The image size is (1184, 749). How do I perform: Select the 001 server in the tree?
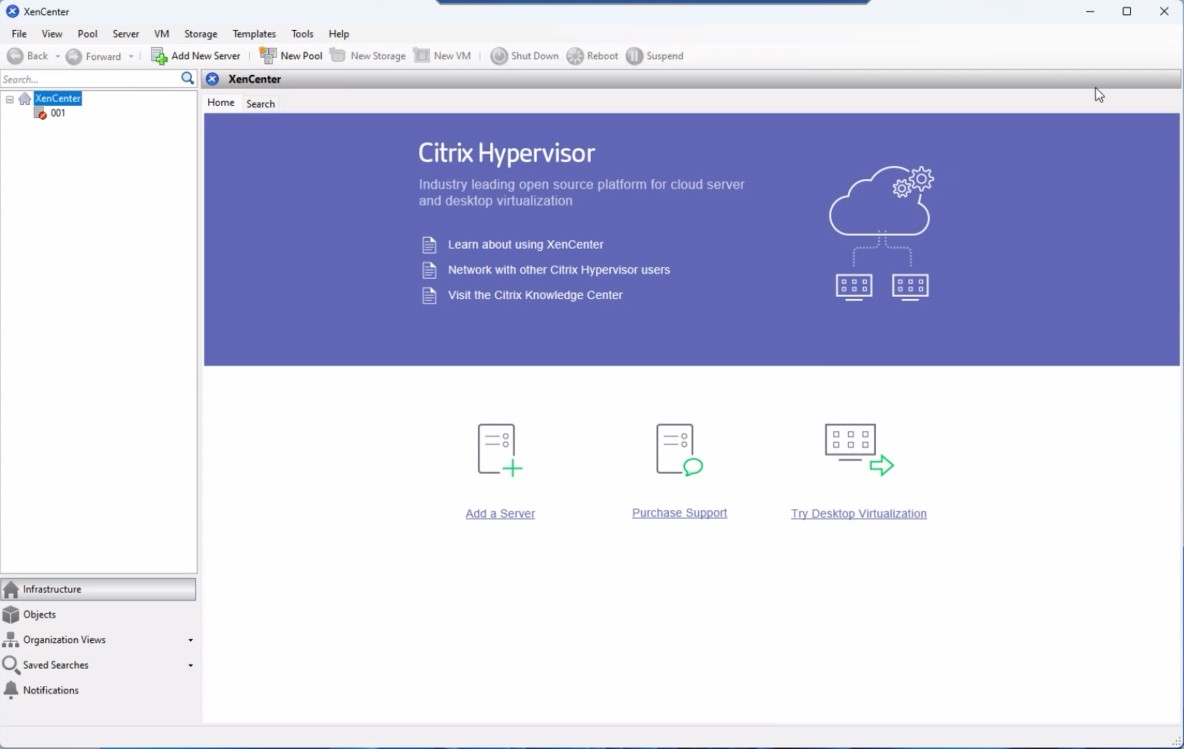click(x=57, y=113)
